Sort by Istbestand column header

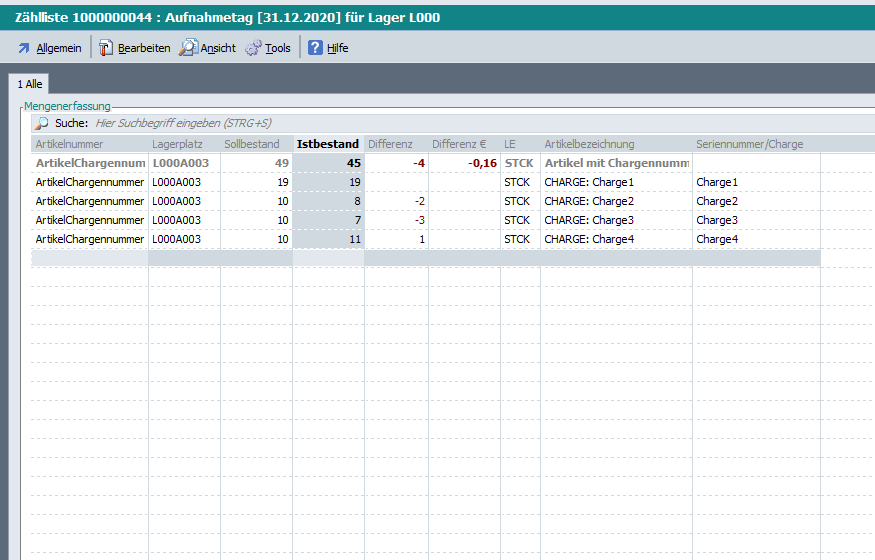328,144
